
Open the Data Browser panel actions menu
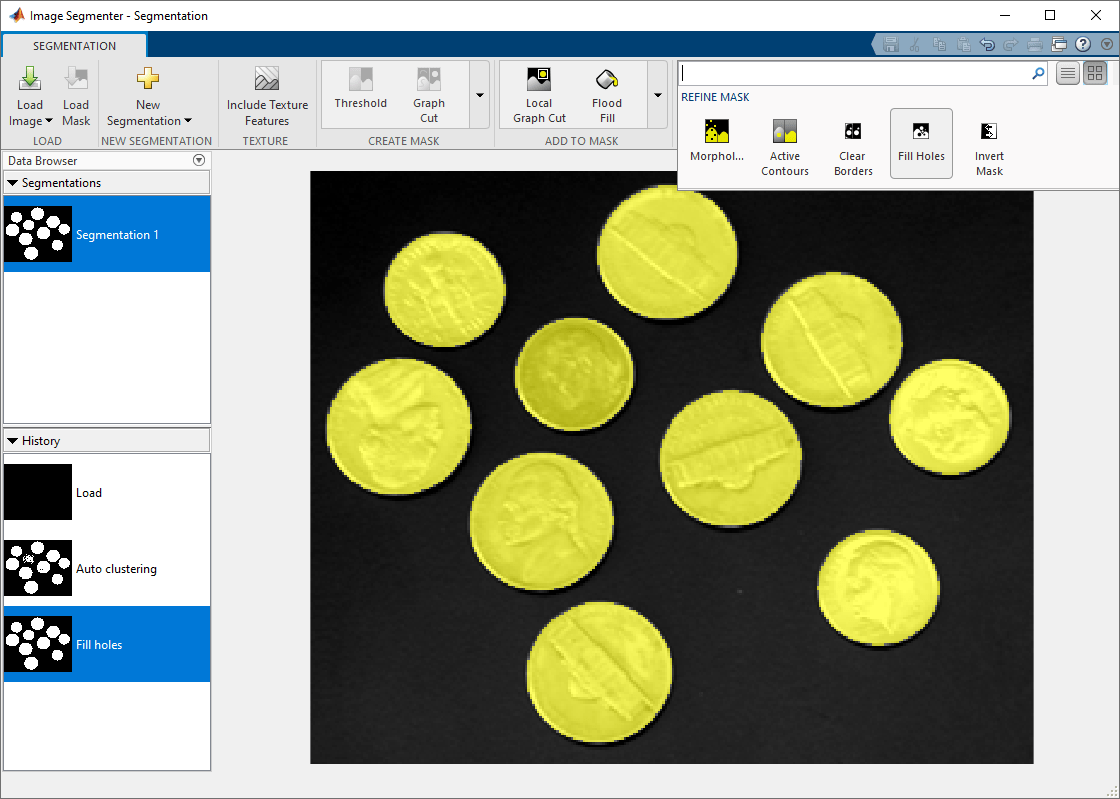tap(199, 161)
